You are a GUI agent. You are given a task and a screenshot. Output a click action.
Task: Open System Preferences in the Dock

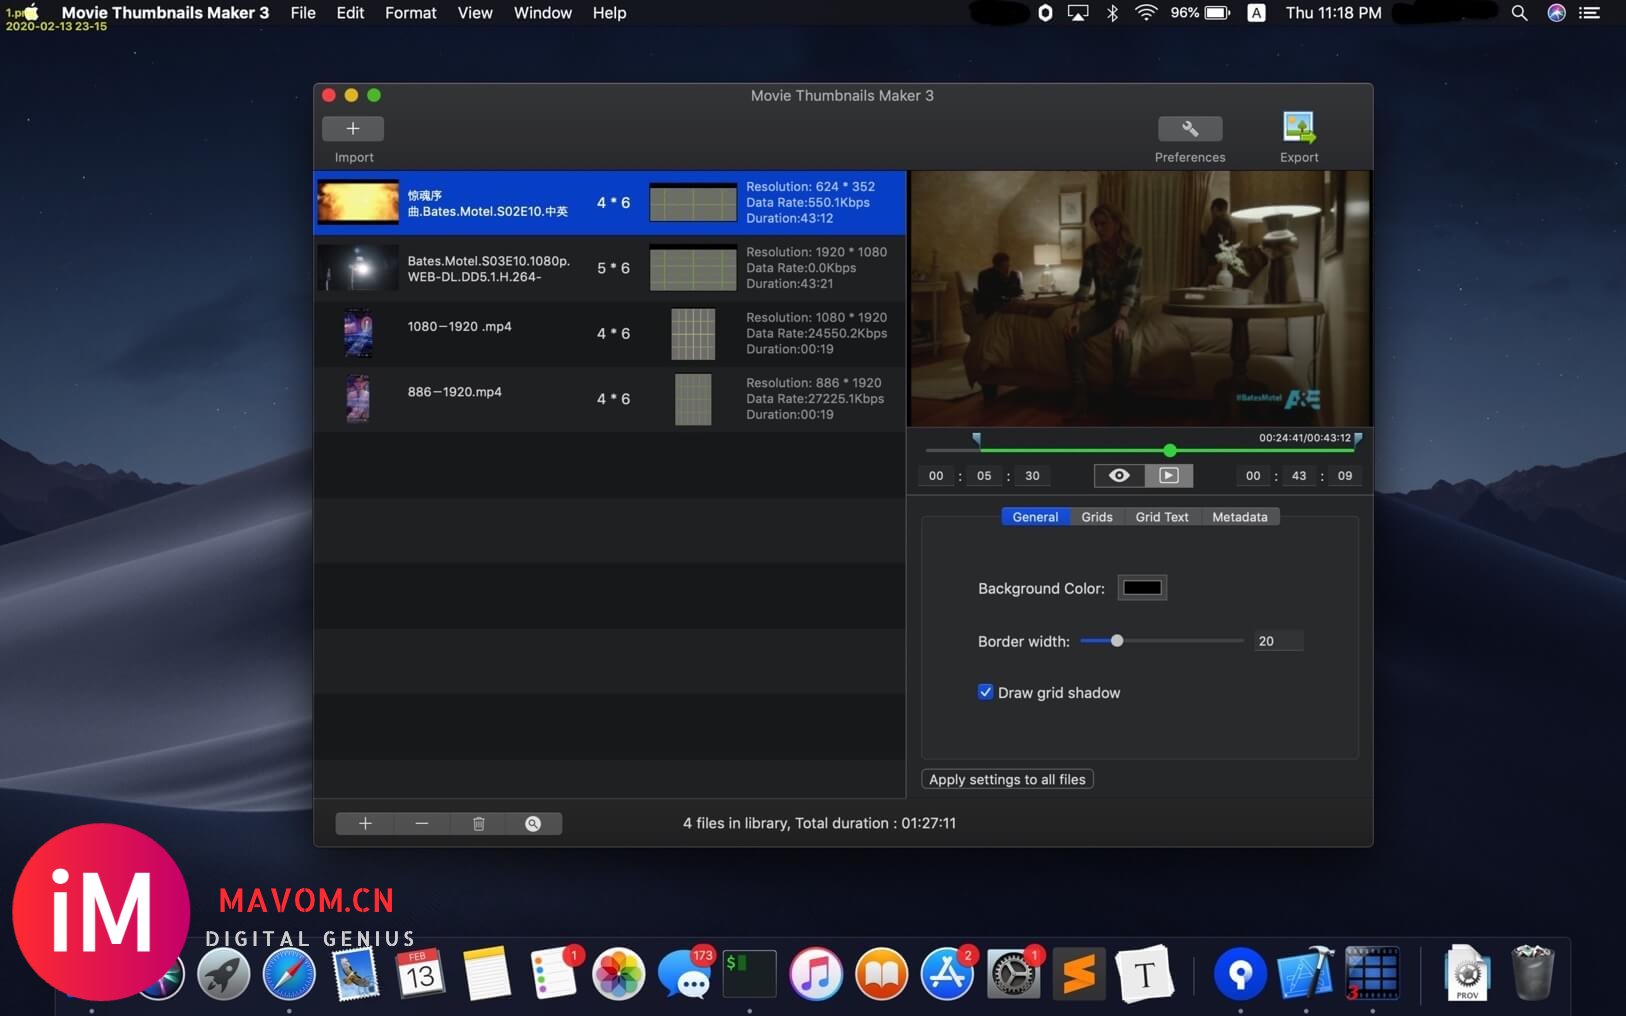click(x=1013, y=974)
